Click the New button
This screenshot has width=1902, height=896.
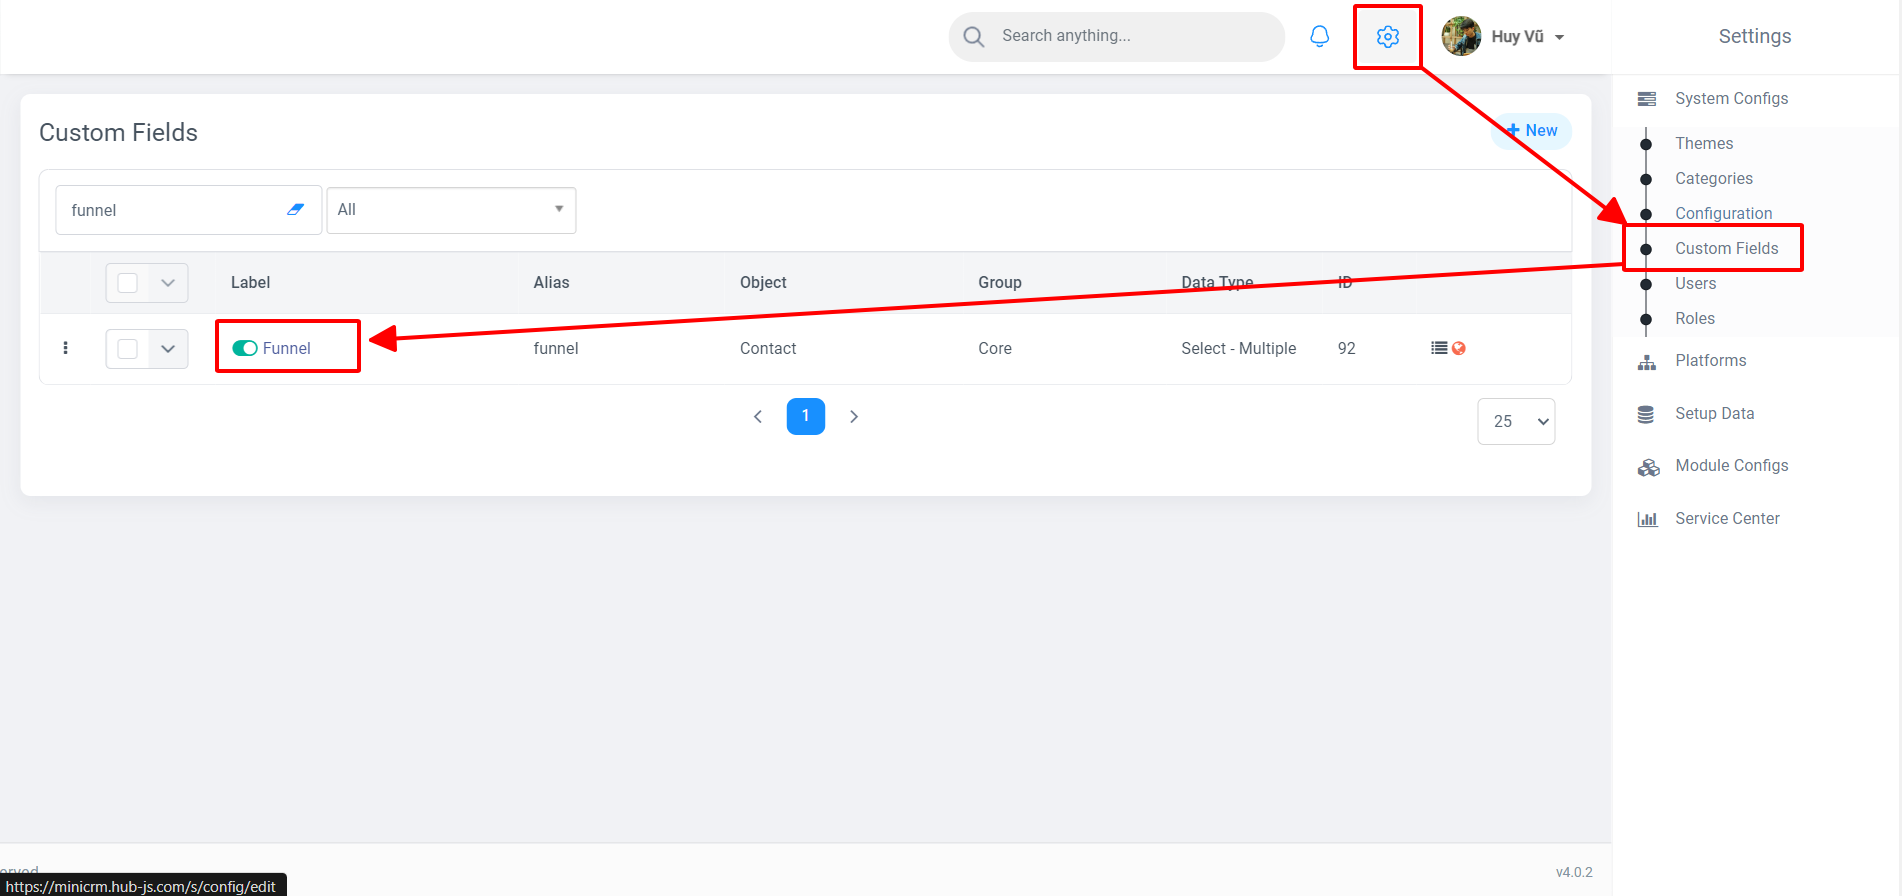1532,131
